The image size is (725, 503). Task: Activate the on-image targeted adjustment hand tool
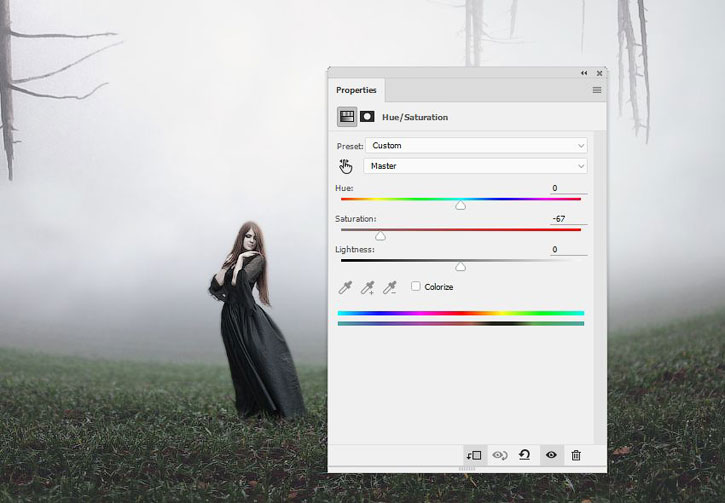pos(346,166)
